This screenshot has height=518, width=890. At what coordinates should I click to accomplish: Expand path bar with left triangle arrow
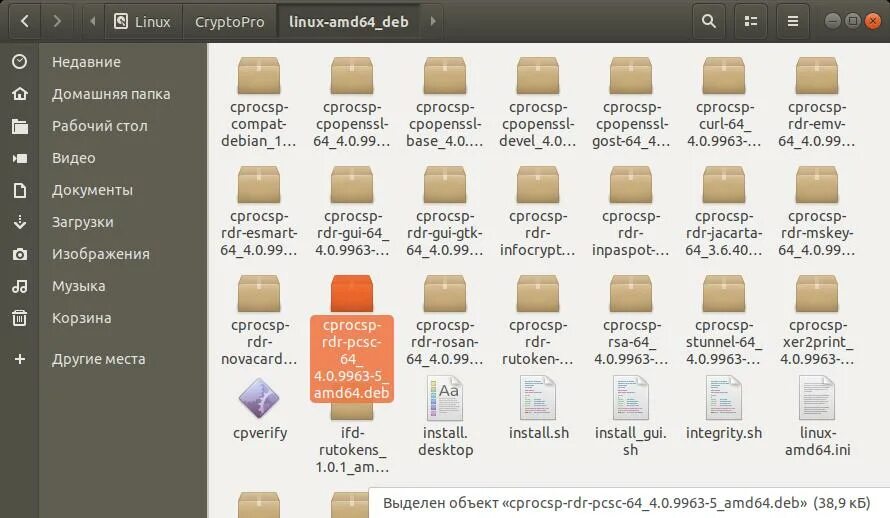point(93,22)
